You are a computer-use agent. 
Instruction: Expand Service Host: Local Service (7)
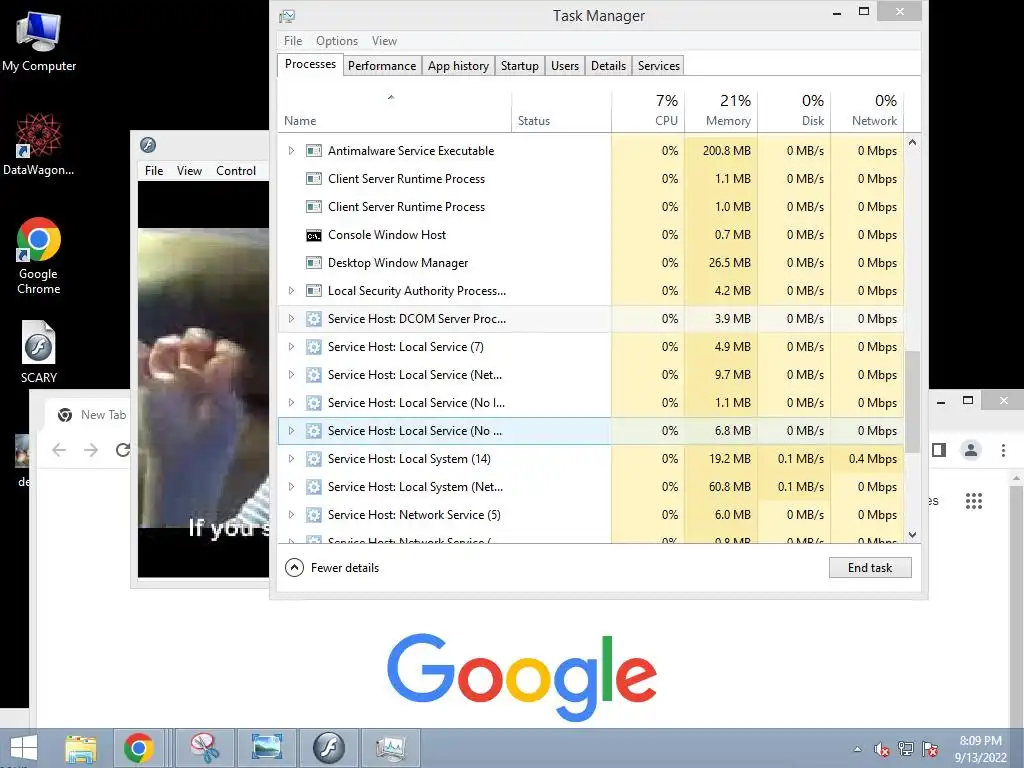point(291,347)
